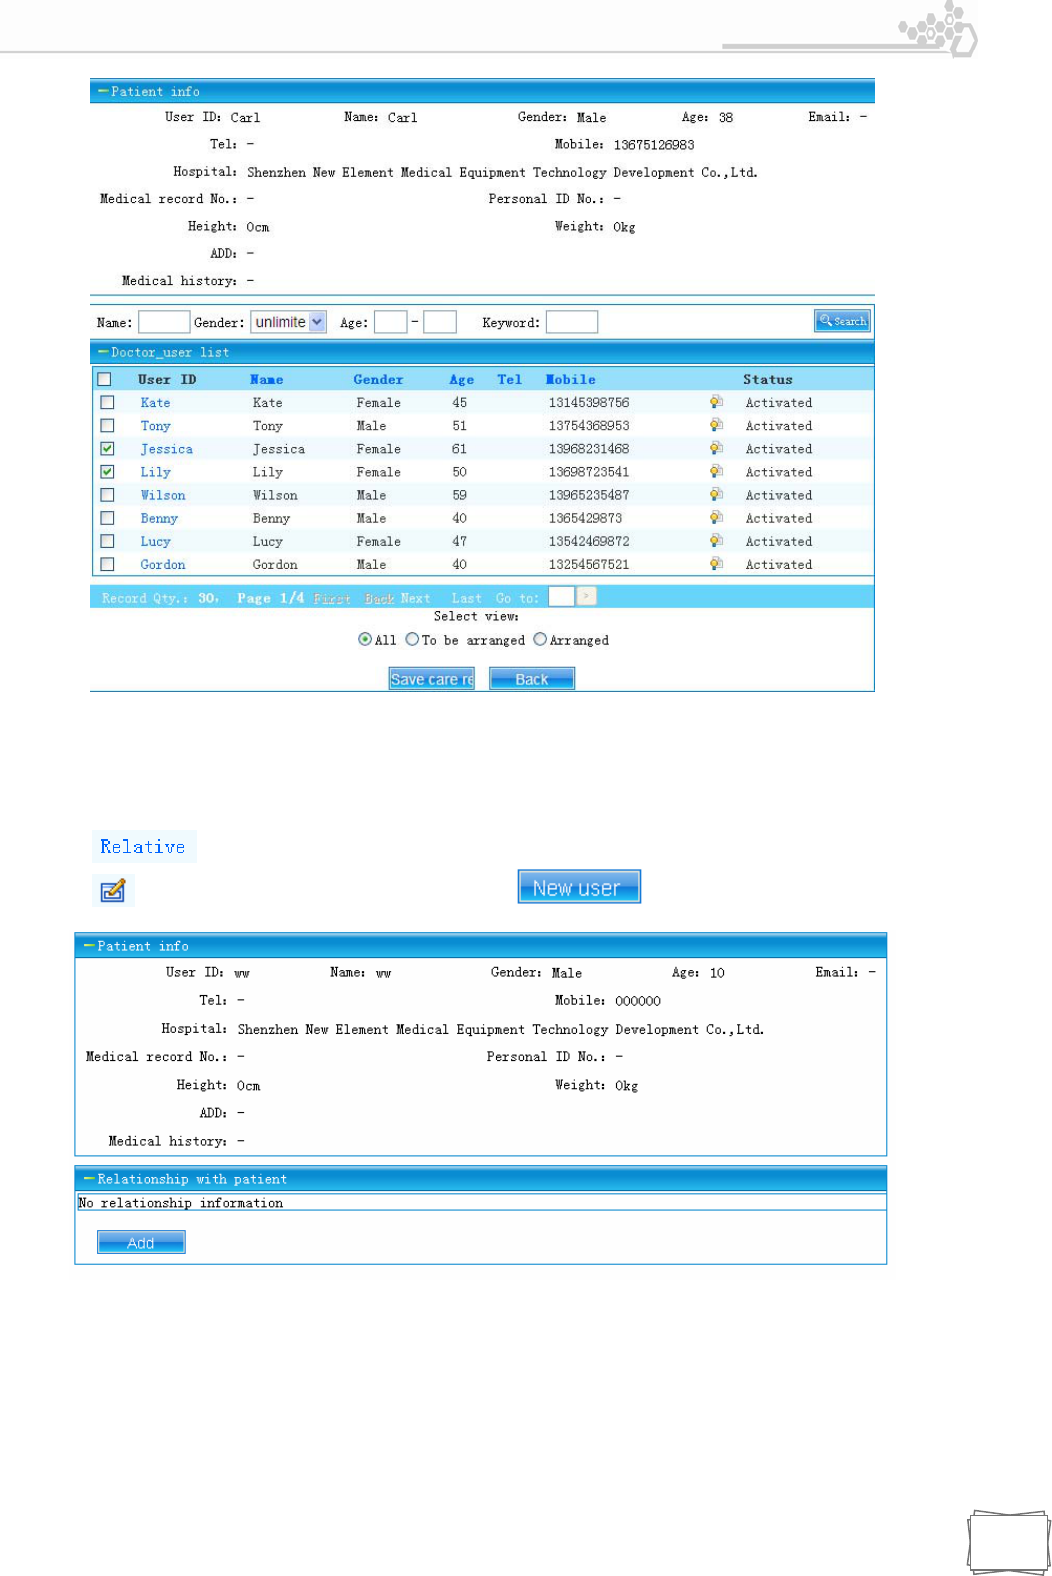Click the No relationship information text
1052x1576 pixels.
[x=181, y=1202]
